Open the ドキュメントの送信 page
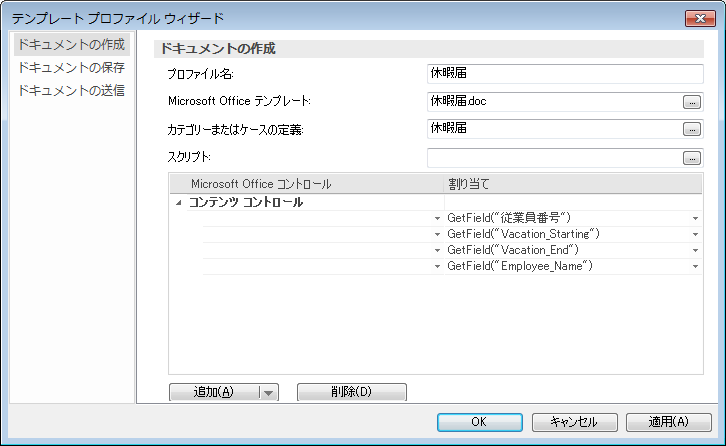 coord(71,90)
